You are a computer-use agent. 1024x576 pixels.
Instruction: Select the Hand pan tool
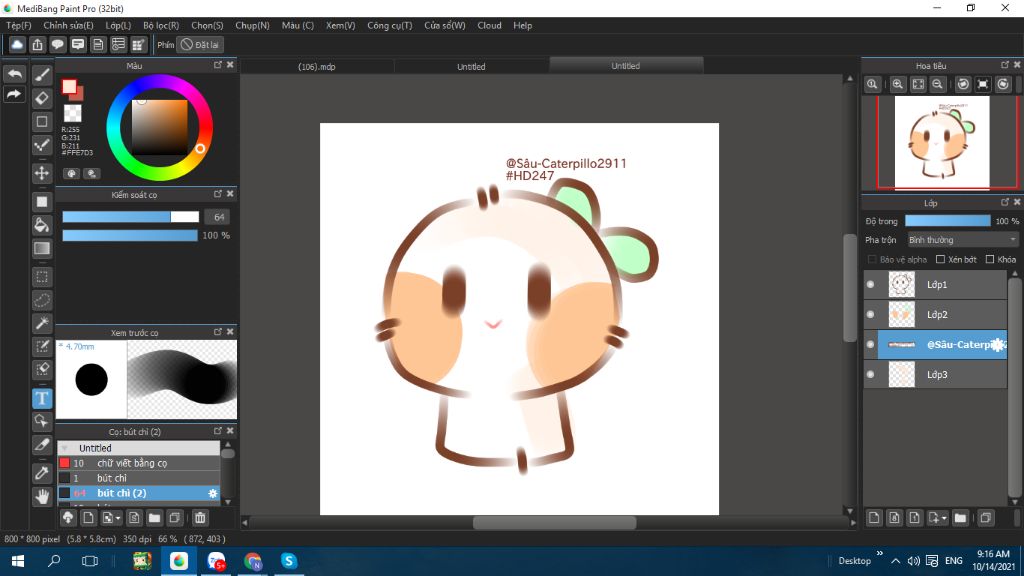pyautogui.click(x=42, y=496)
